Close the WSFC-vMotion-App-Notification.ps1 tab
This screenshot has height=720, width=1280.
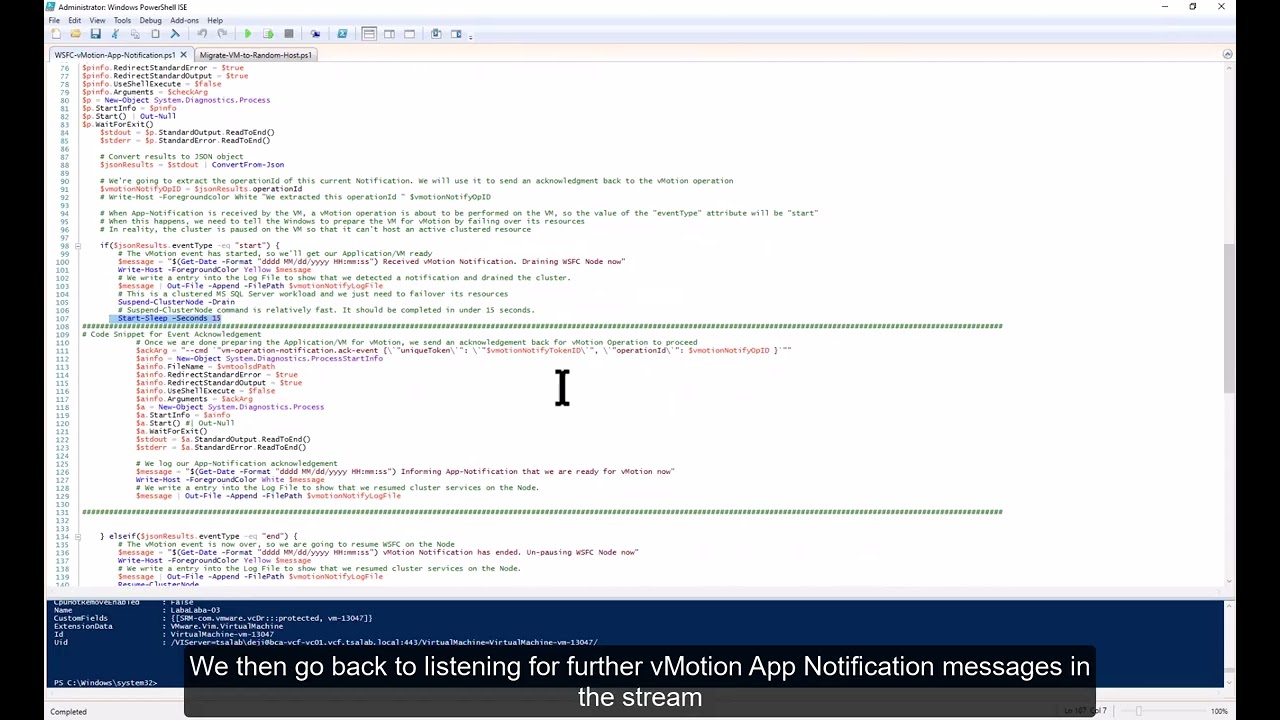pos(183,55)
